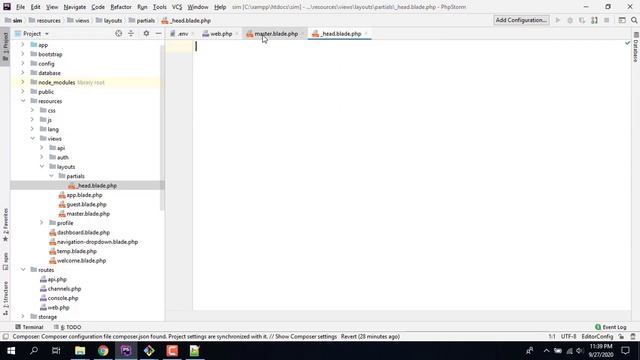Expand the bootstrap folder
640x360 pixels.
[x=23, y=54]
